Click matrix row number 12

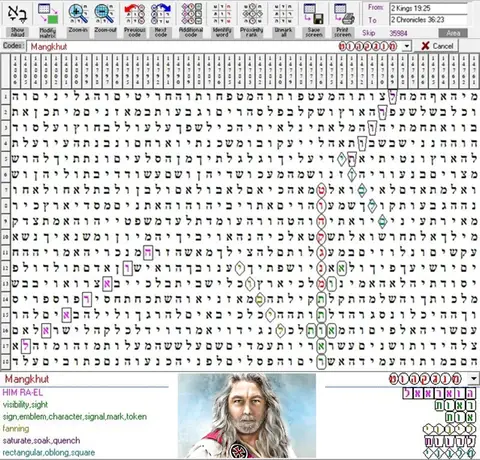click(x=5, y=268)
